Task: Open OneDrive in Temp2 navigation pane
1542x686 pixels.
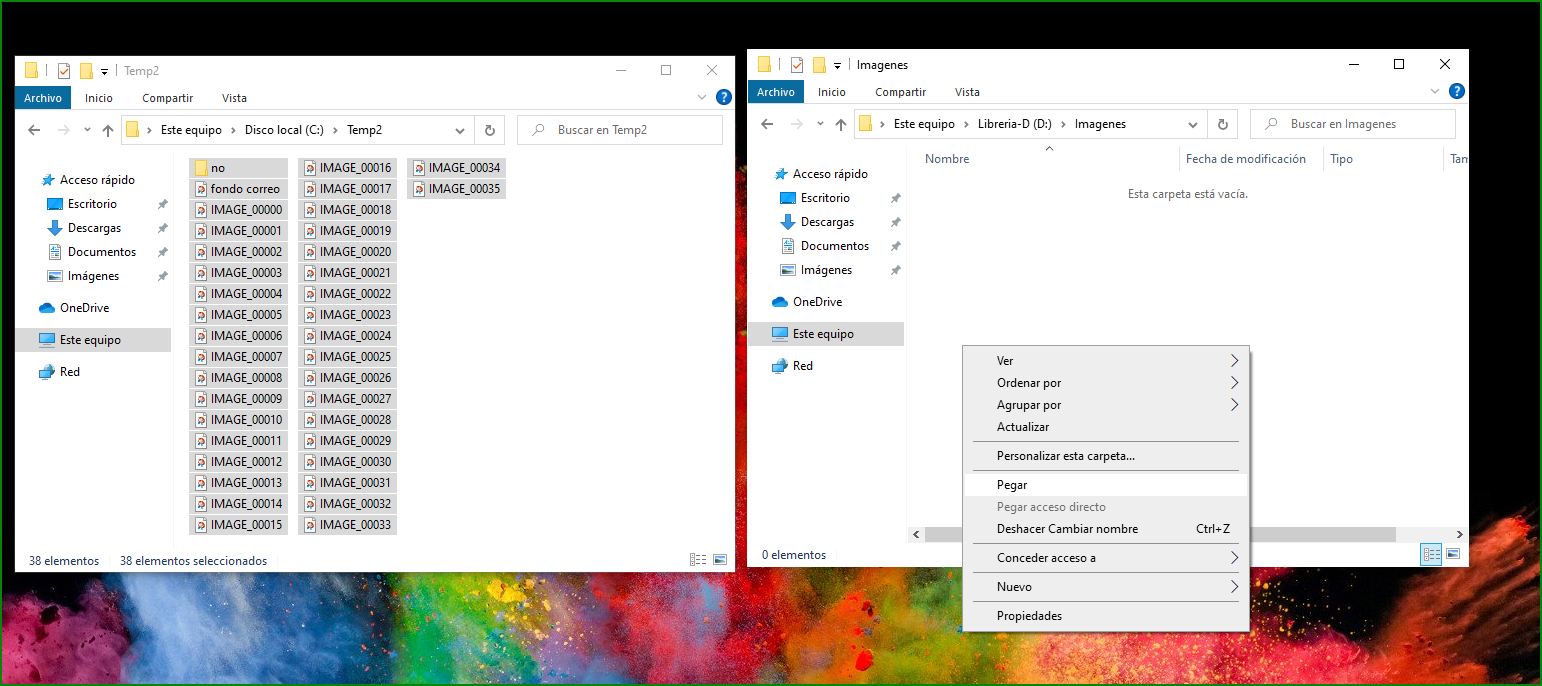Action: click(x=84, y=308)
